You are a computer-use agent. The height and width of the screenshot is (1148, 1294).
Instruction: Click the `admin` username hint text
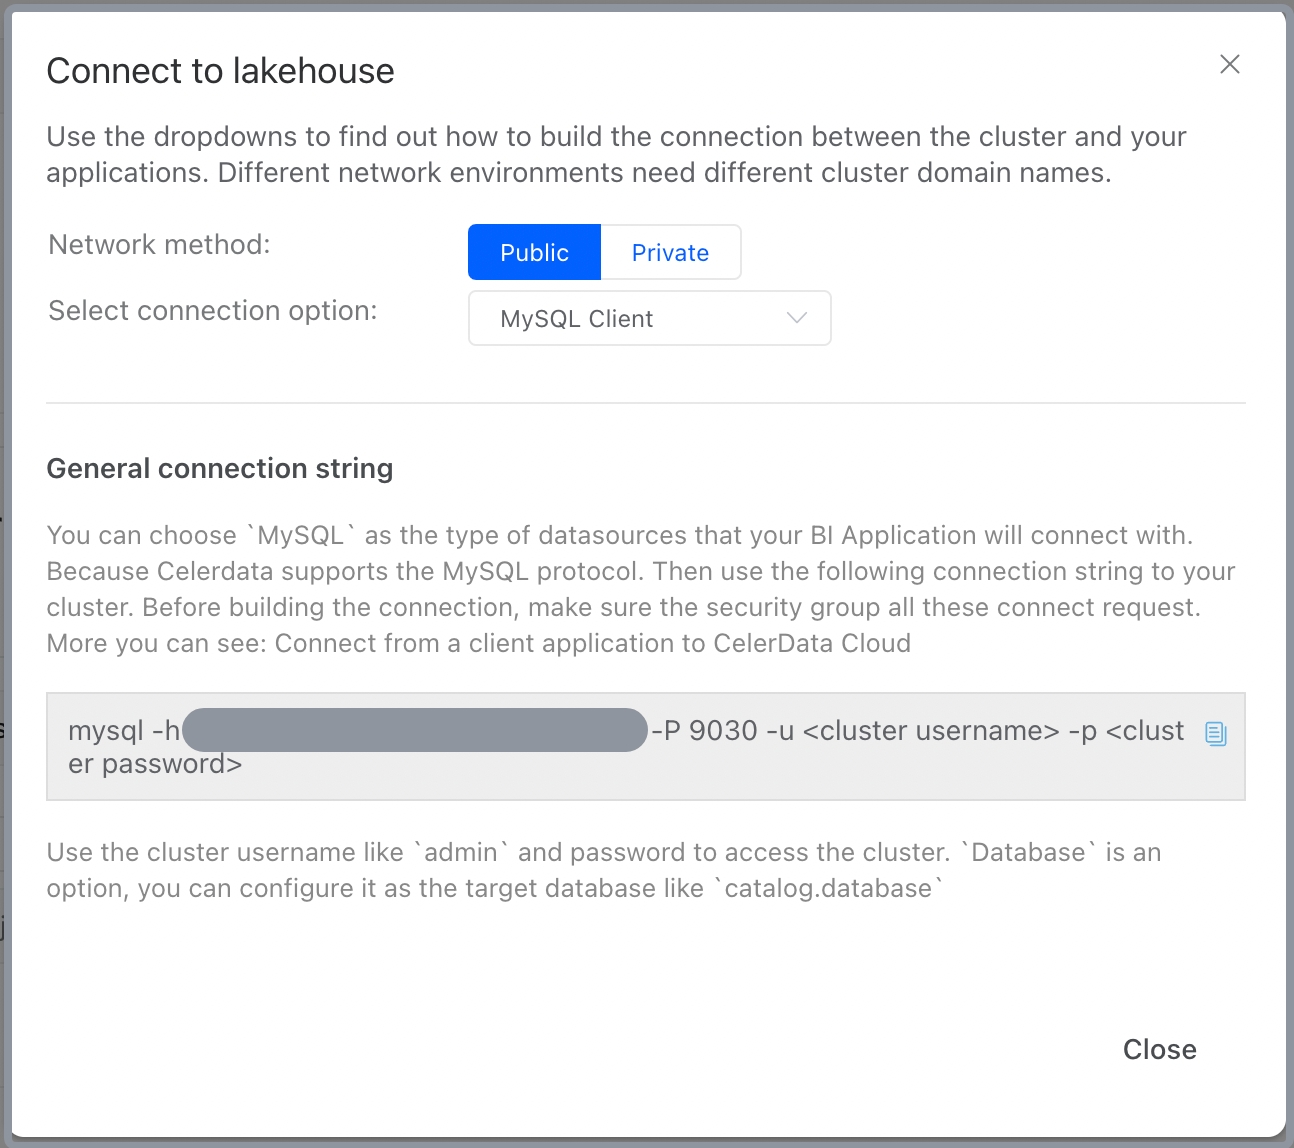coord(461,853)
